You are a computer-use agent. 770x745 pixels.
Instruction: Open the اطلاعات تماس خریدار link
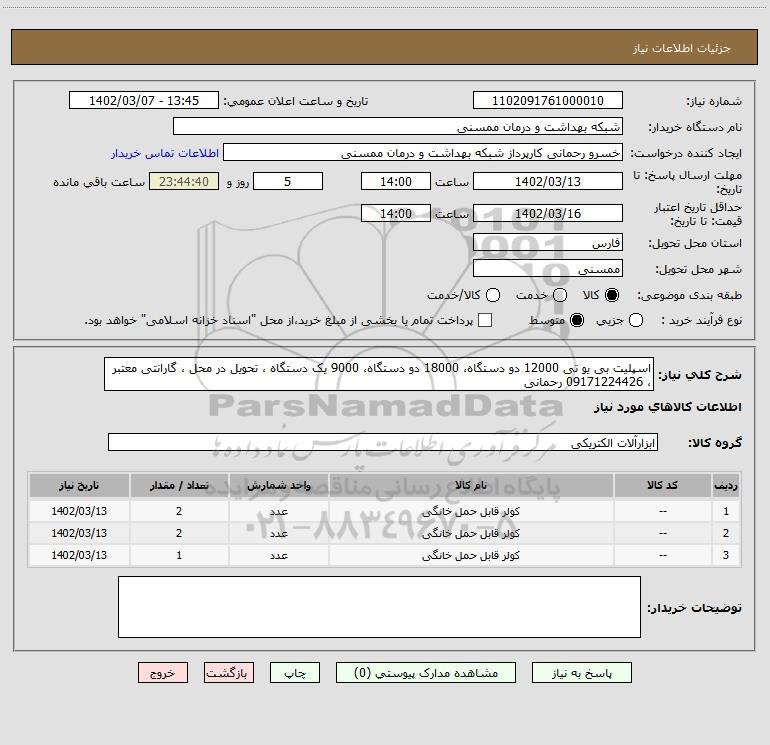point(165,153)
